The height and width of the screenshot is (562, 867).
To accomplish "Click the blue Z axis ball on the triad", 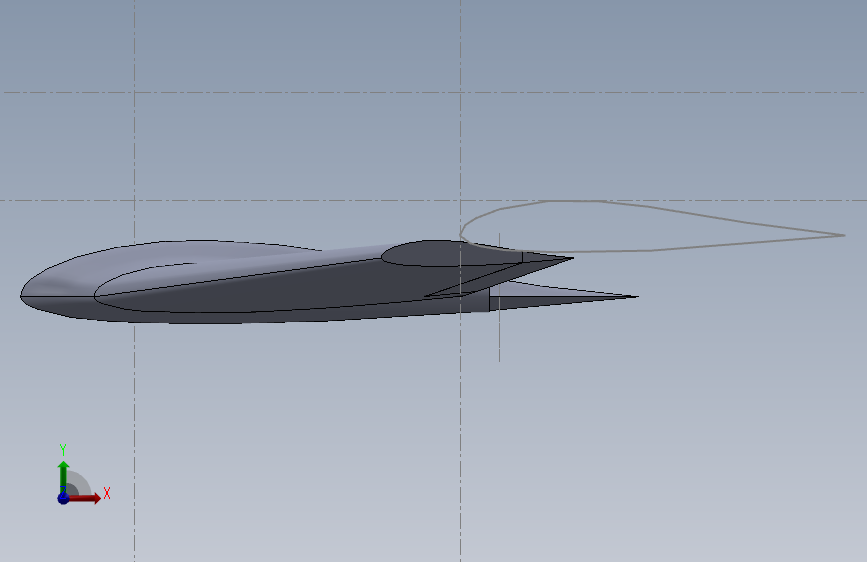I will [64, 498].
